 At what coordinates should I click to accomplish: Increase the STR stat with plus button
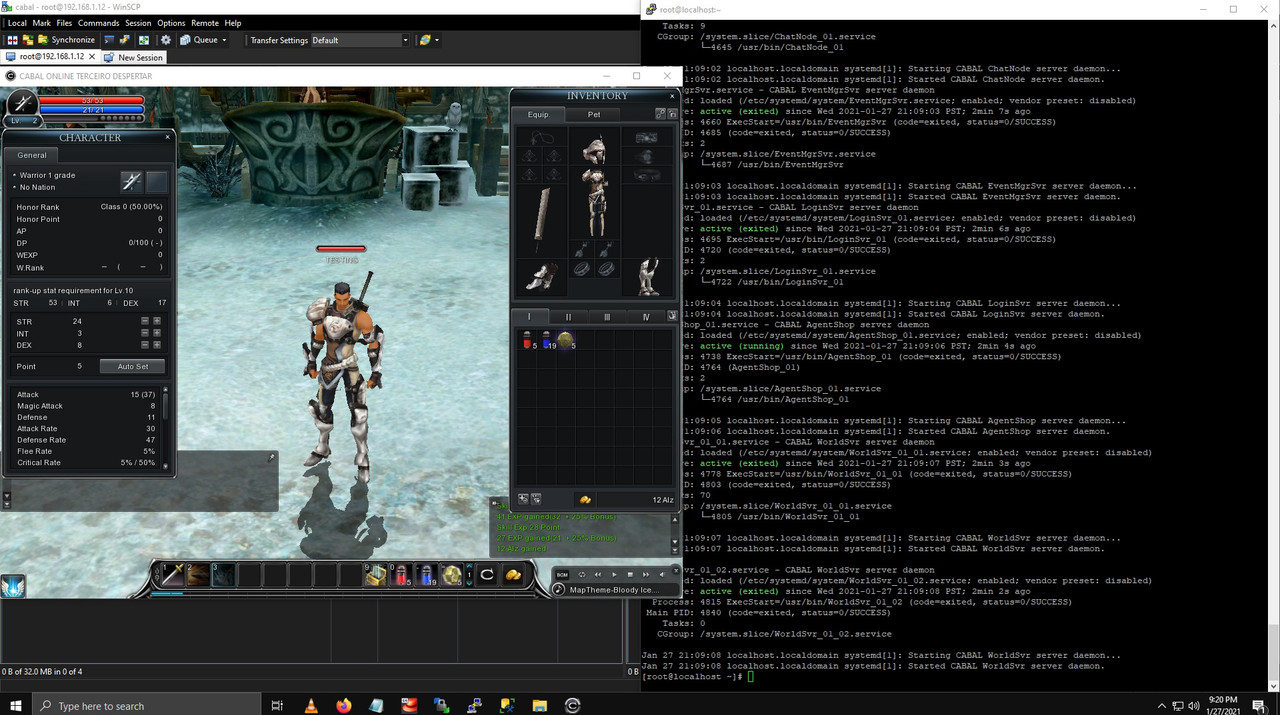pyautogui.click(x=157, y=321)
